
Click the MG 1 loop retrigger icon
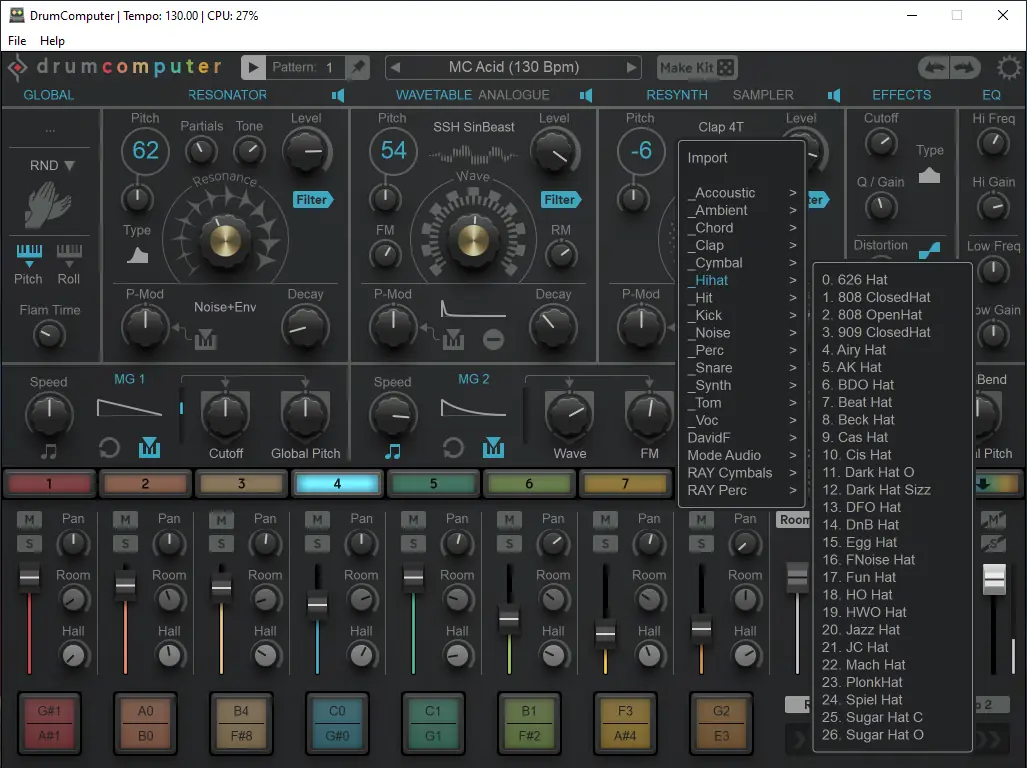109,448
